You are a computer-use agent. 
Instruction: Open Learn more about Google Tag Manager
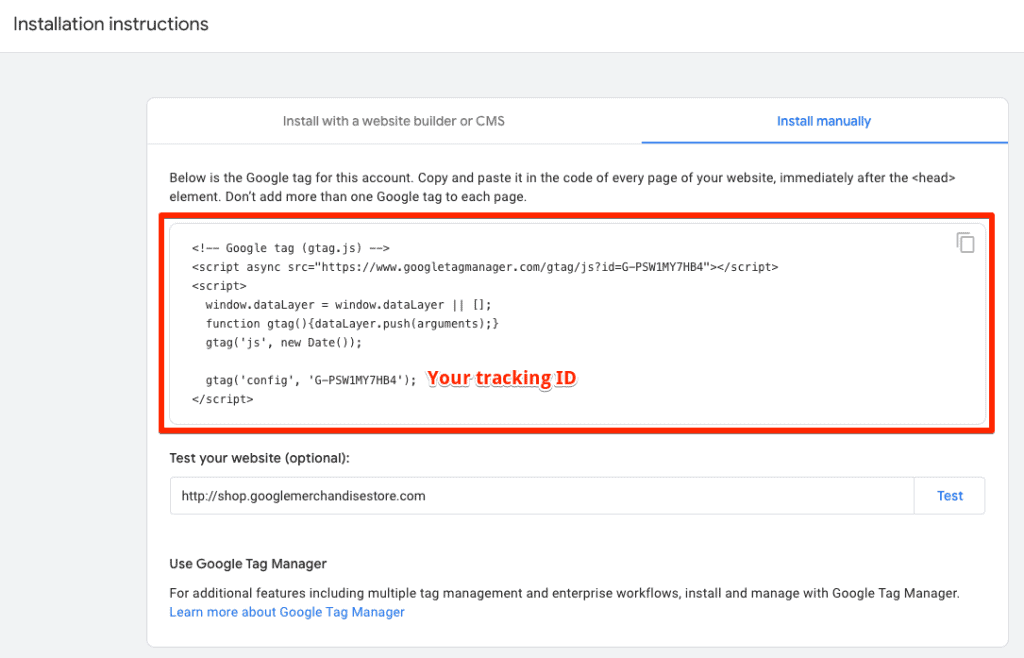[286, 611]
